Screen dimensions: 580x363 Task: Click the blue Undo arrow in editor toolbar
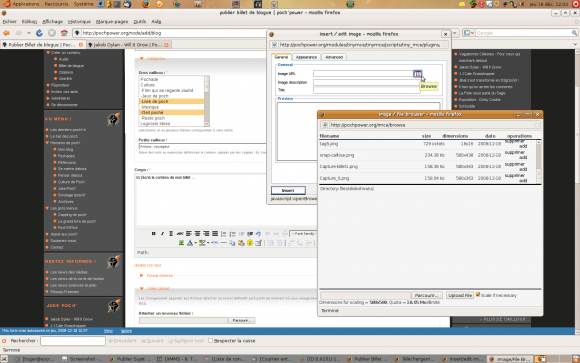point(259,233)
